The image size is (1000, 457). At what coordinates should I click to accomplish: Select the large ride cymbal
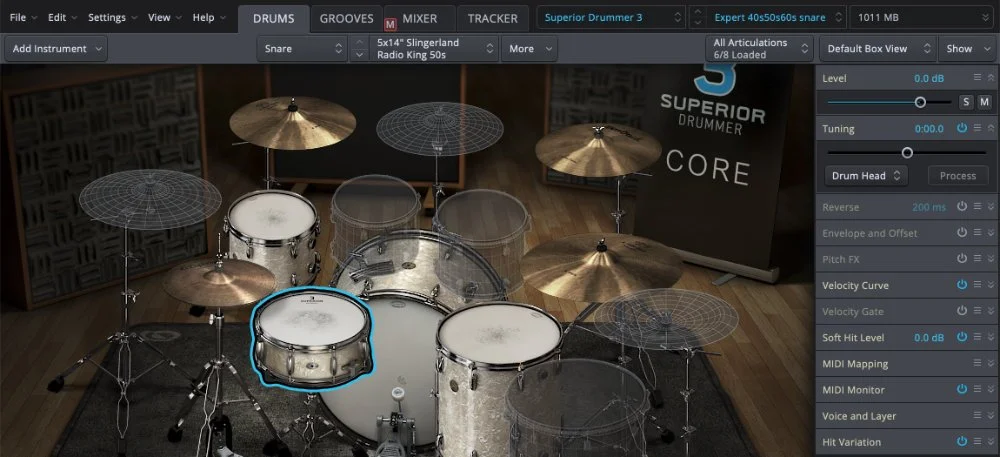(x=601, y=267)
